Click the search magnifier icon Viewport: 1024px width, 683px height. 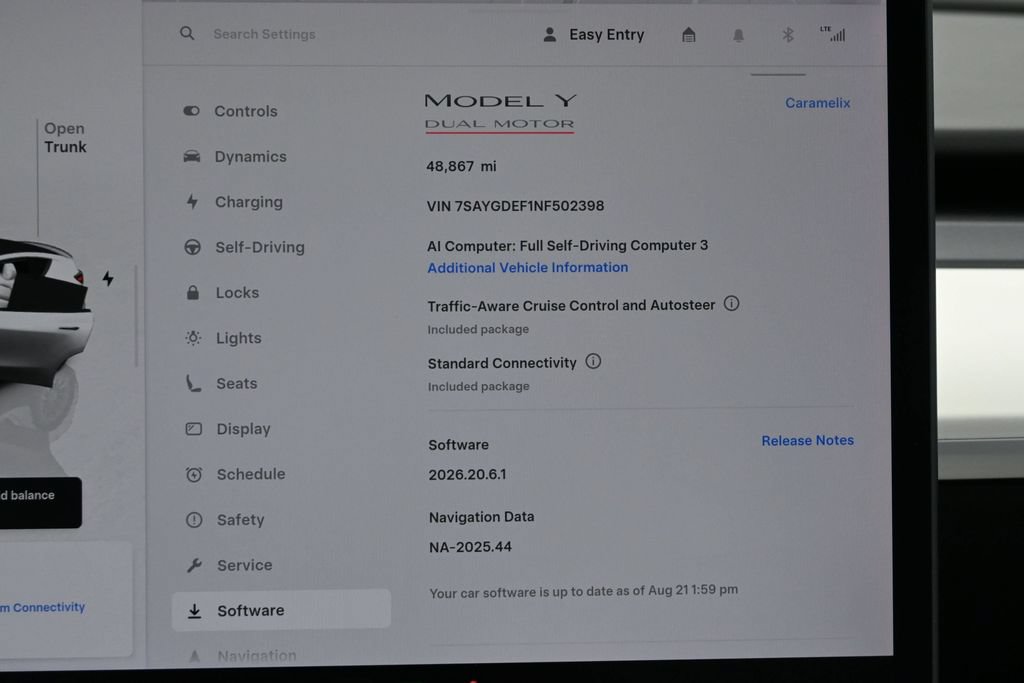[187, 33]
